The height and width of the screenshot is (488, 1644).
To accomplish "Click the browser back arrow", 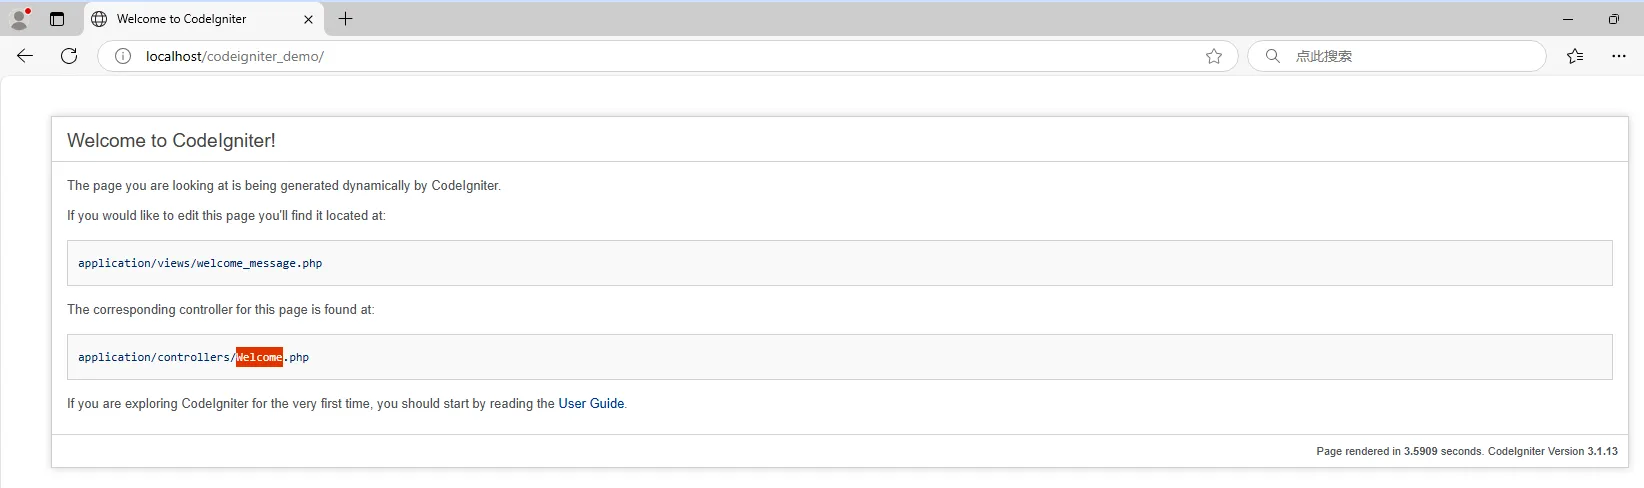I will point(25,56).
